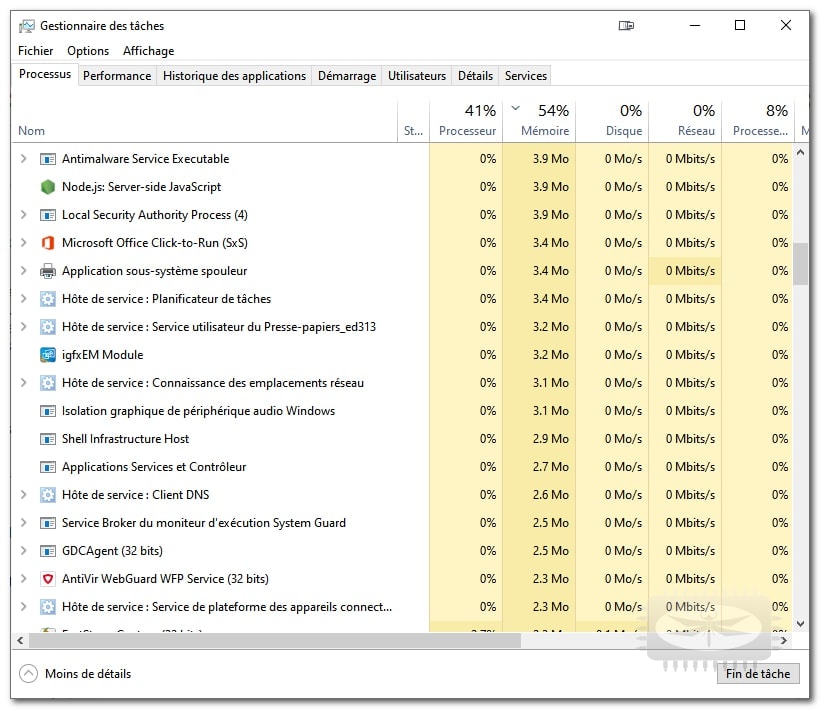The height and width of the screenshot is (710, 821).
Task: Click the Local Security Authority Process icon
Action: pos(48,215)
